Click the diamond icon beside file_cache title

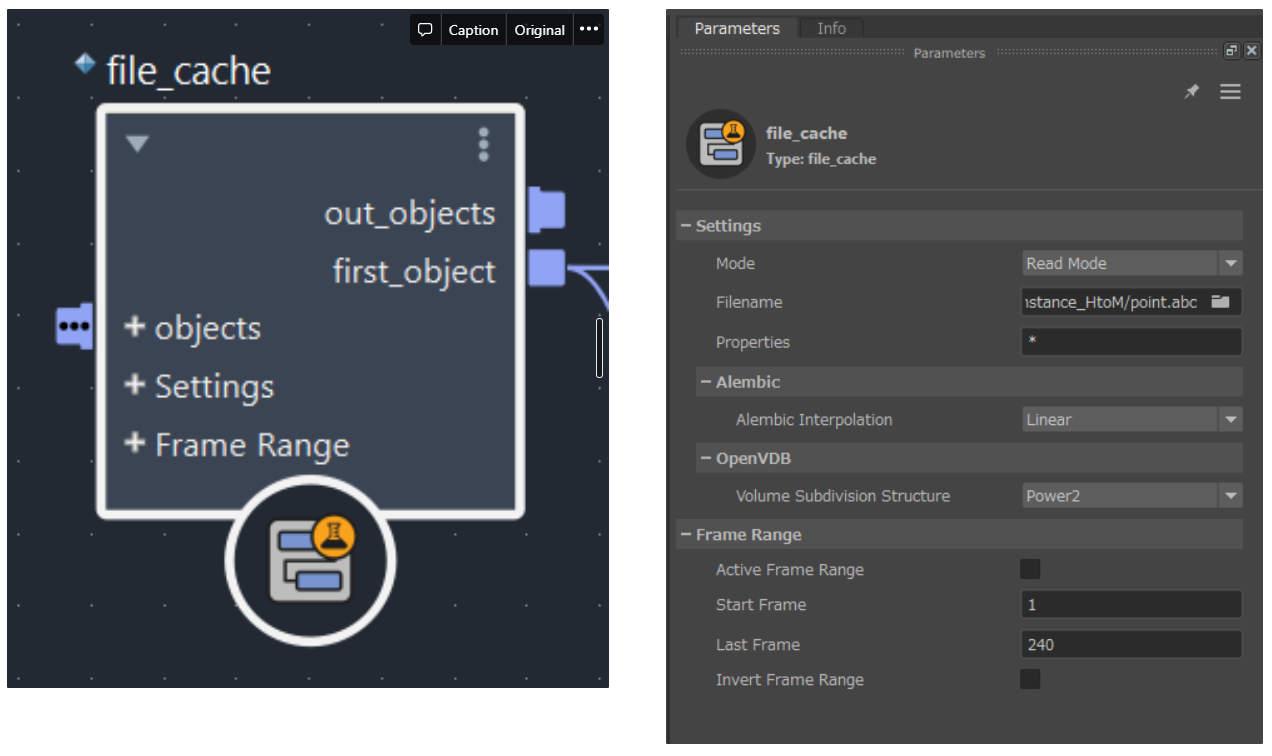point(85,65)
